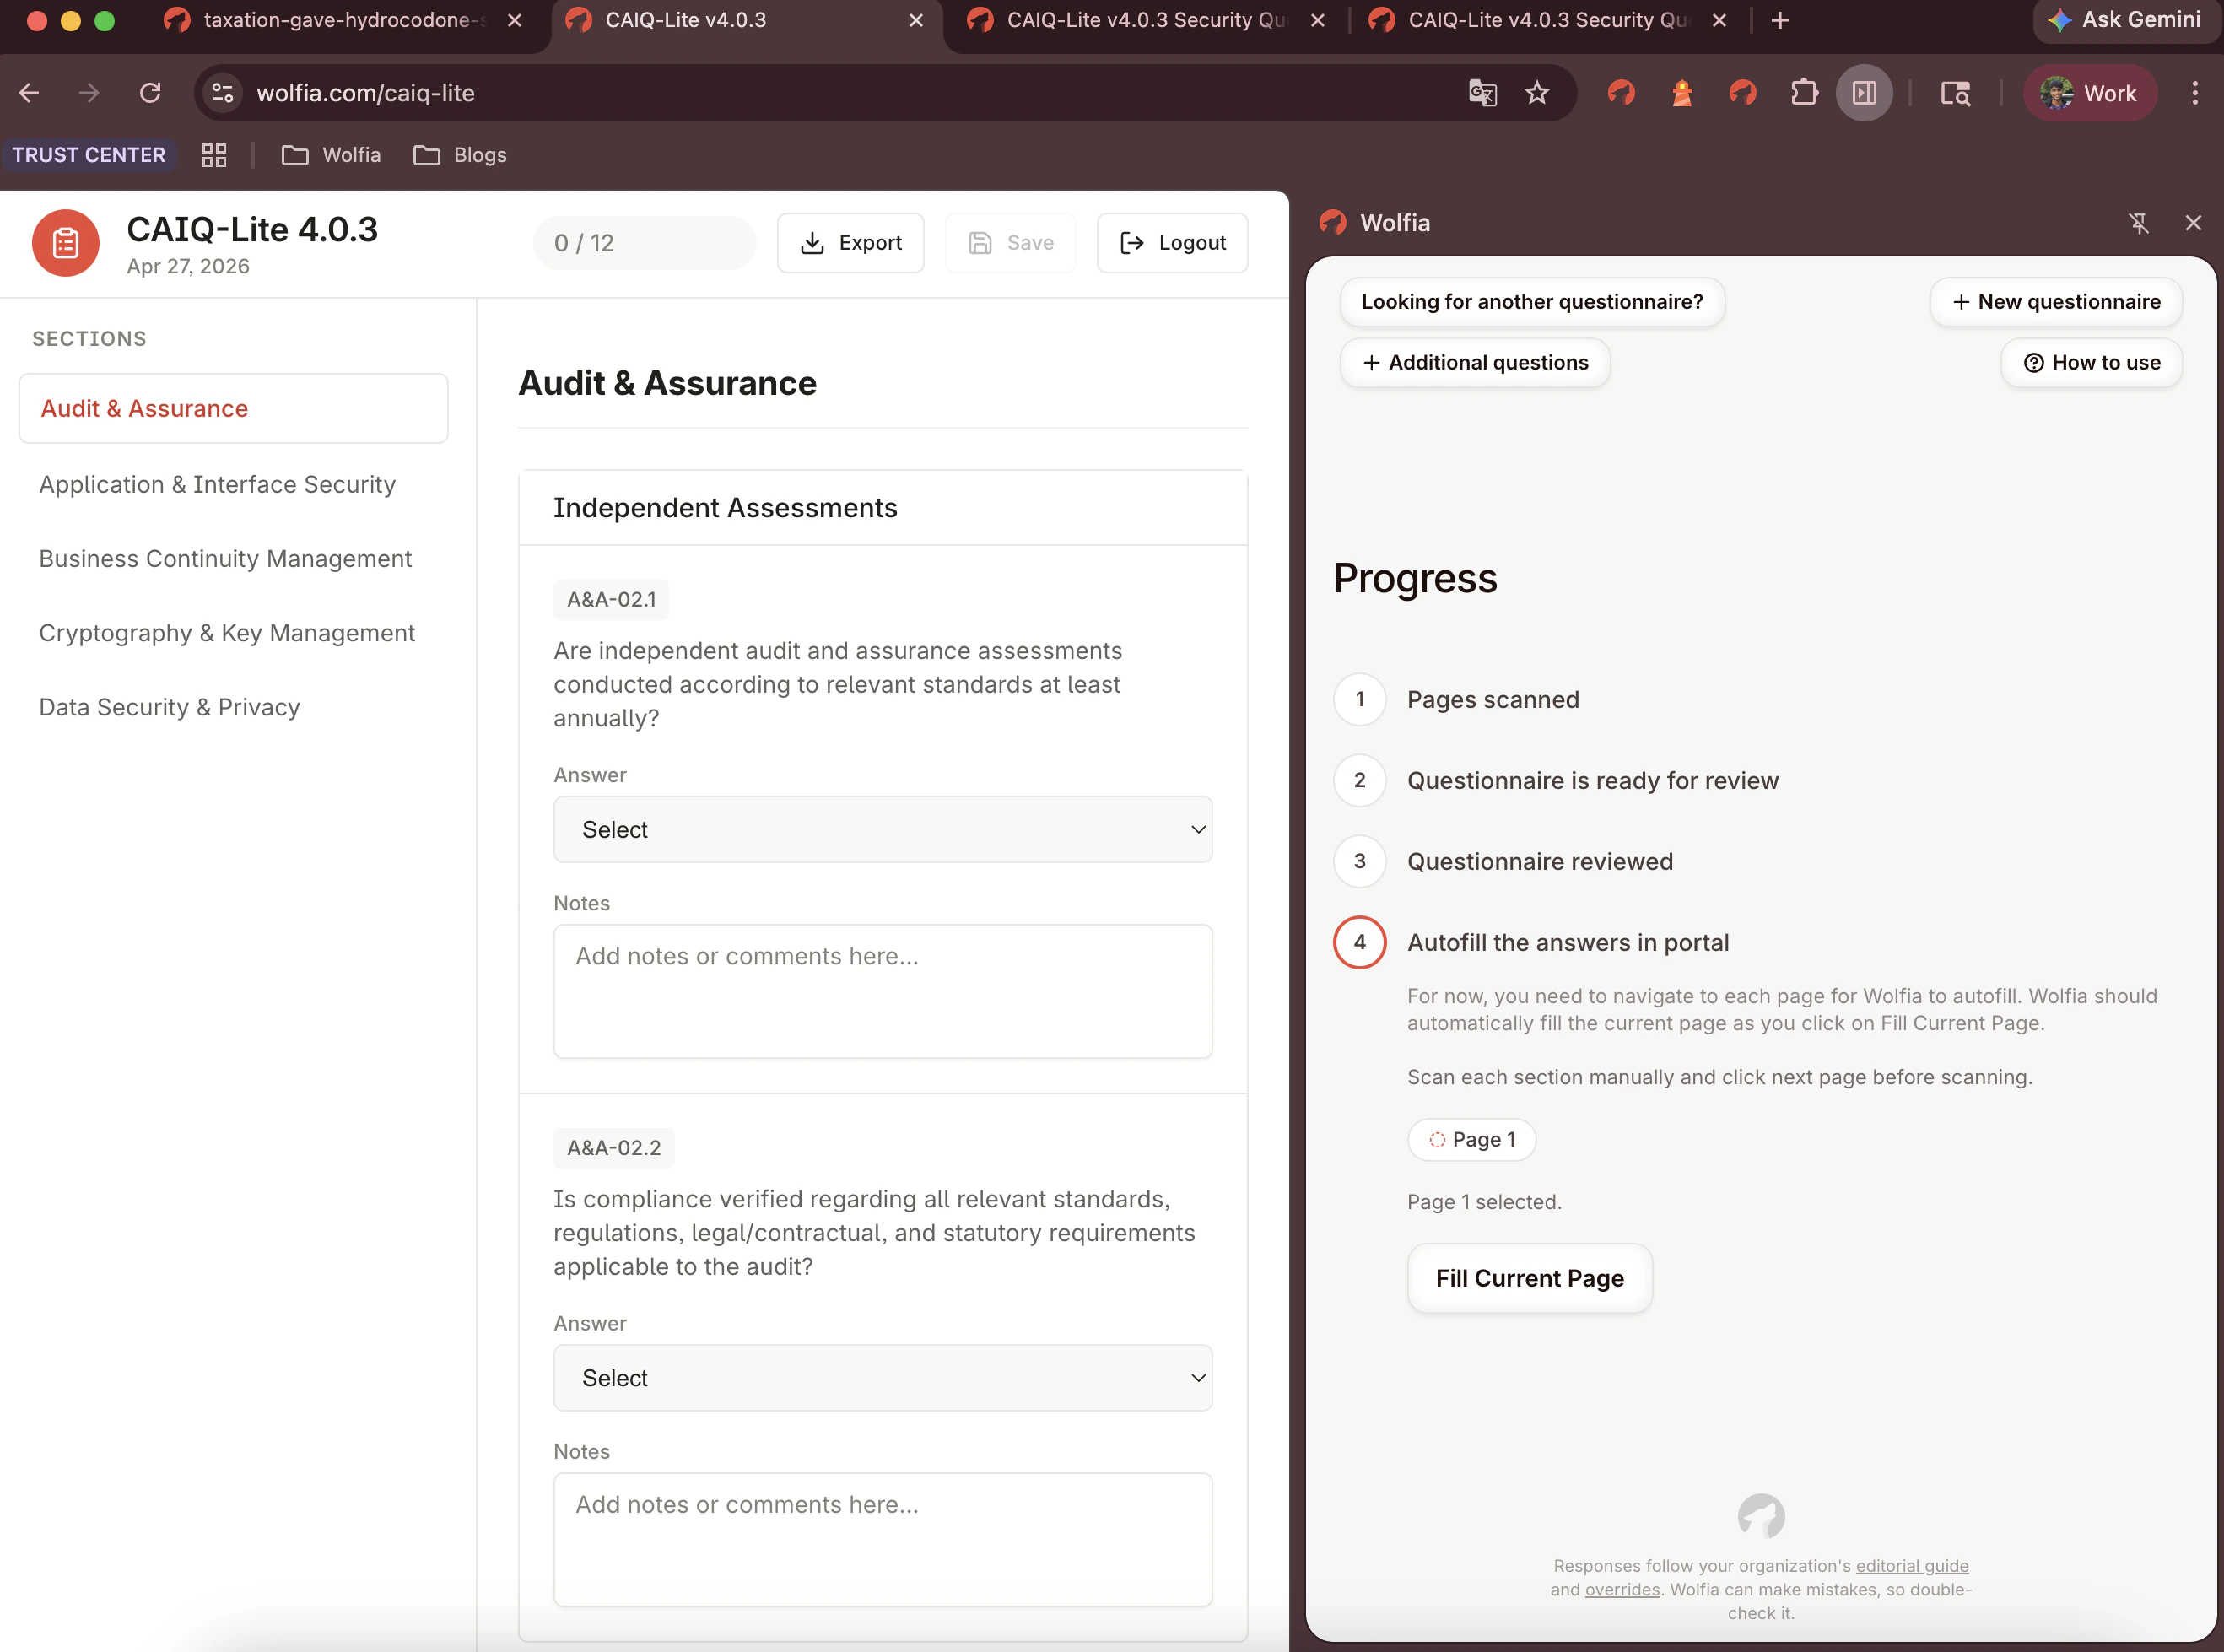
Task: Open the Answer dropdown for A&A-02.2
Action: 882,1377
